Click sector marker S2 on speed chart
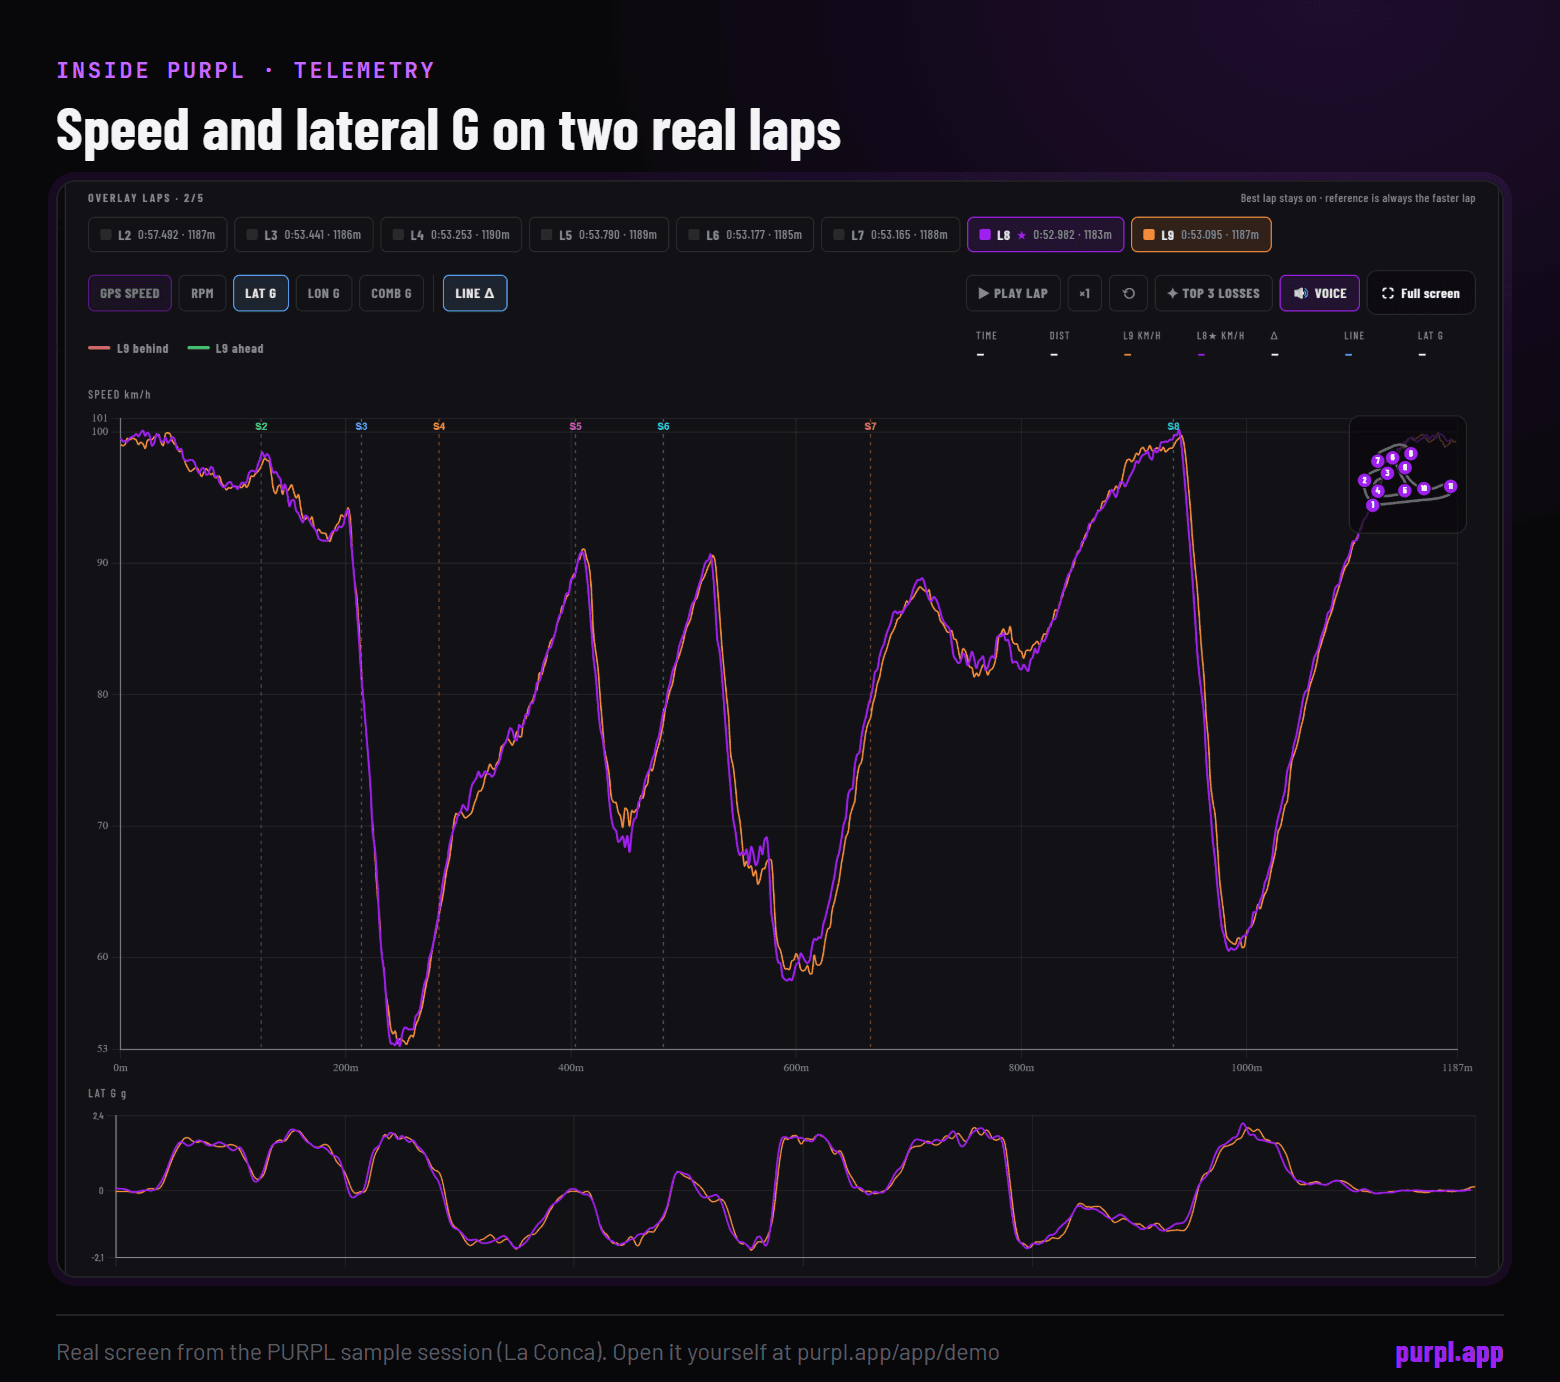1560x1382 pixels. pos(261,426)
